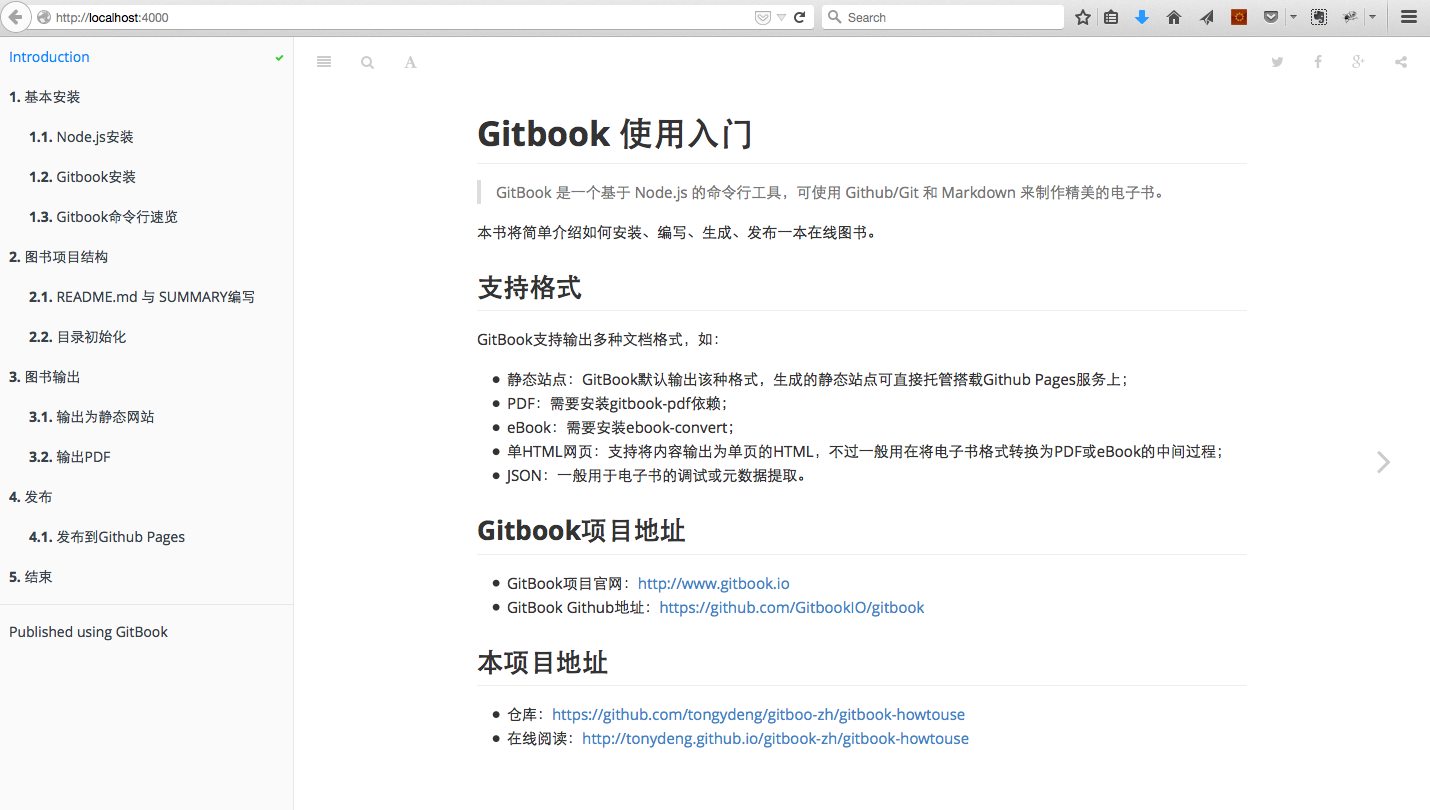Click the next page arrow on right edge
1430x810 pixels.
coord(1383,462)
